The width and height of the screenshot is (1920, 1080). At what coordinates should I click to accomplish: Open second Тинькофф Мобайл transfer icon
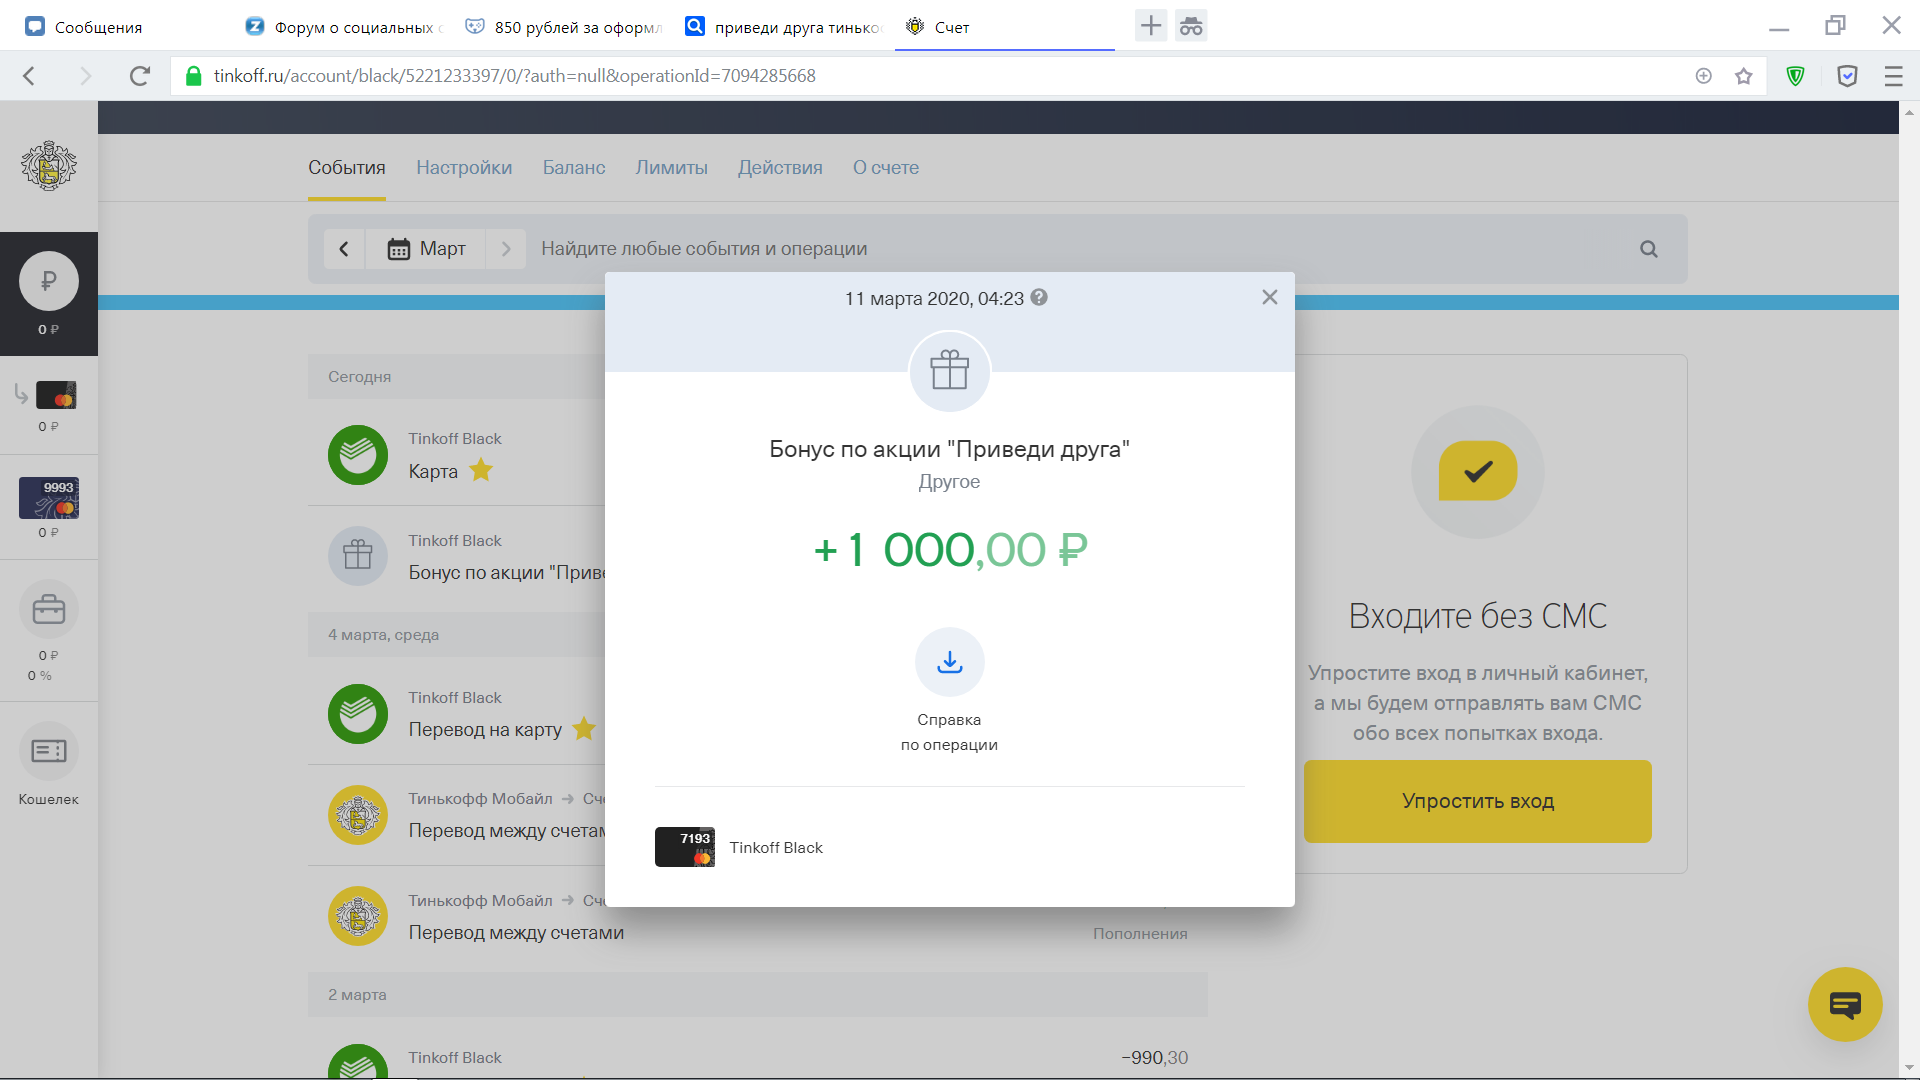coord(358,916)
